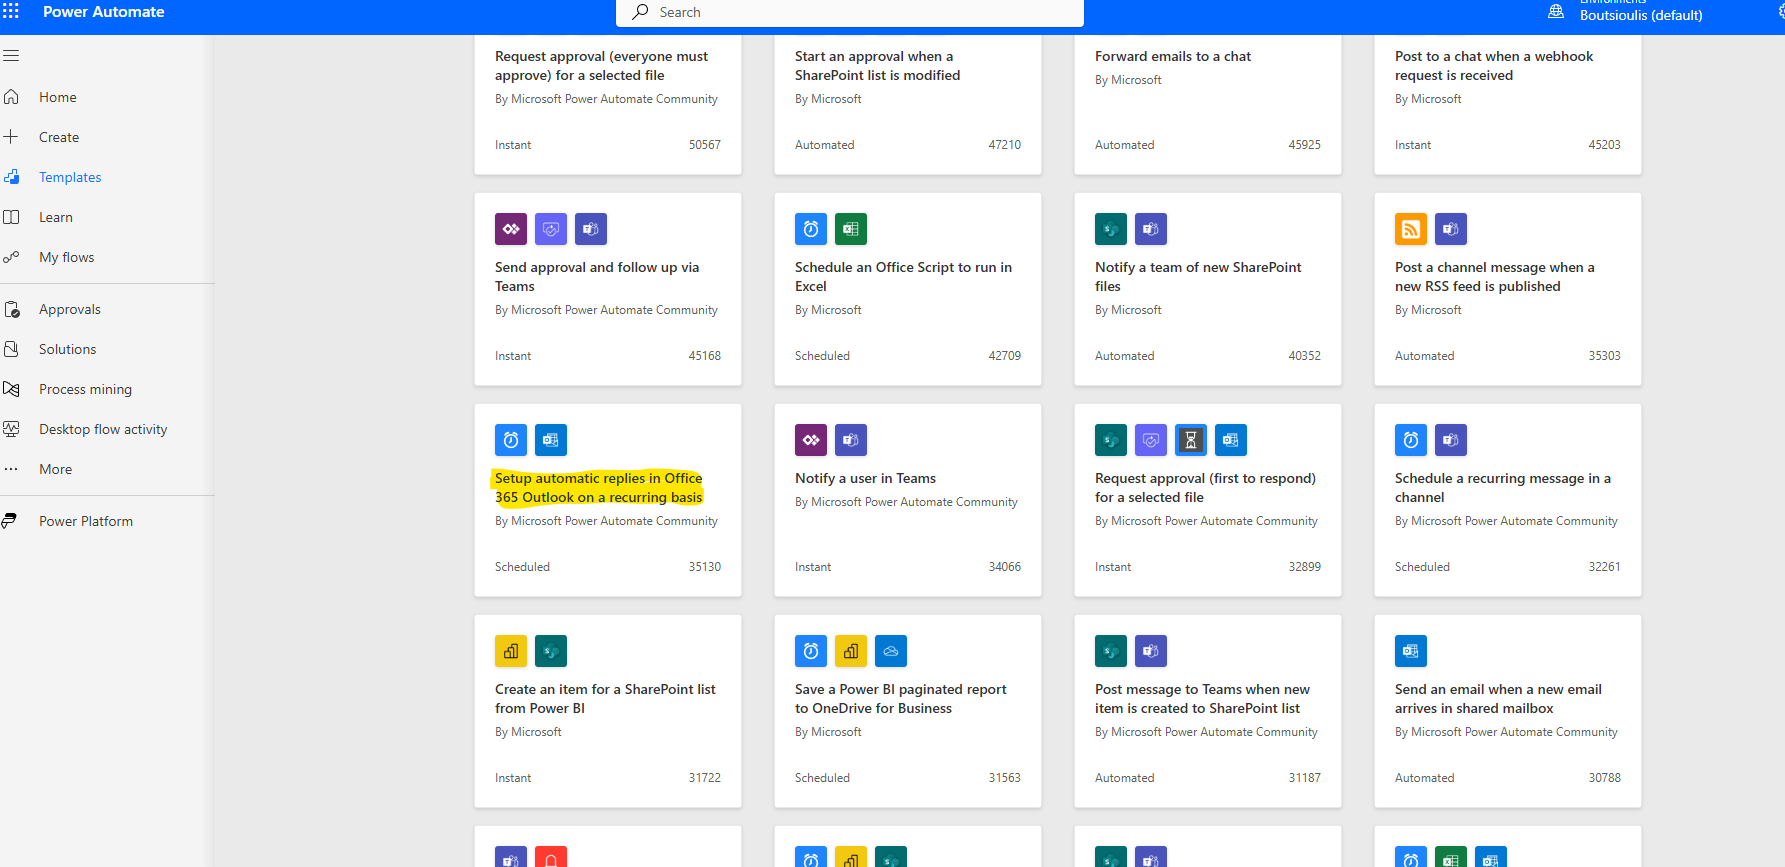Click the Desktop flow activity icon
This screenshot has width=1785, height=867.
(x=11, y=429)
